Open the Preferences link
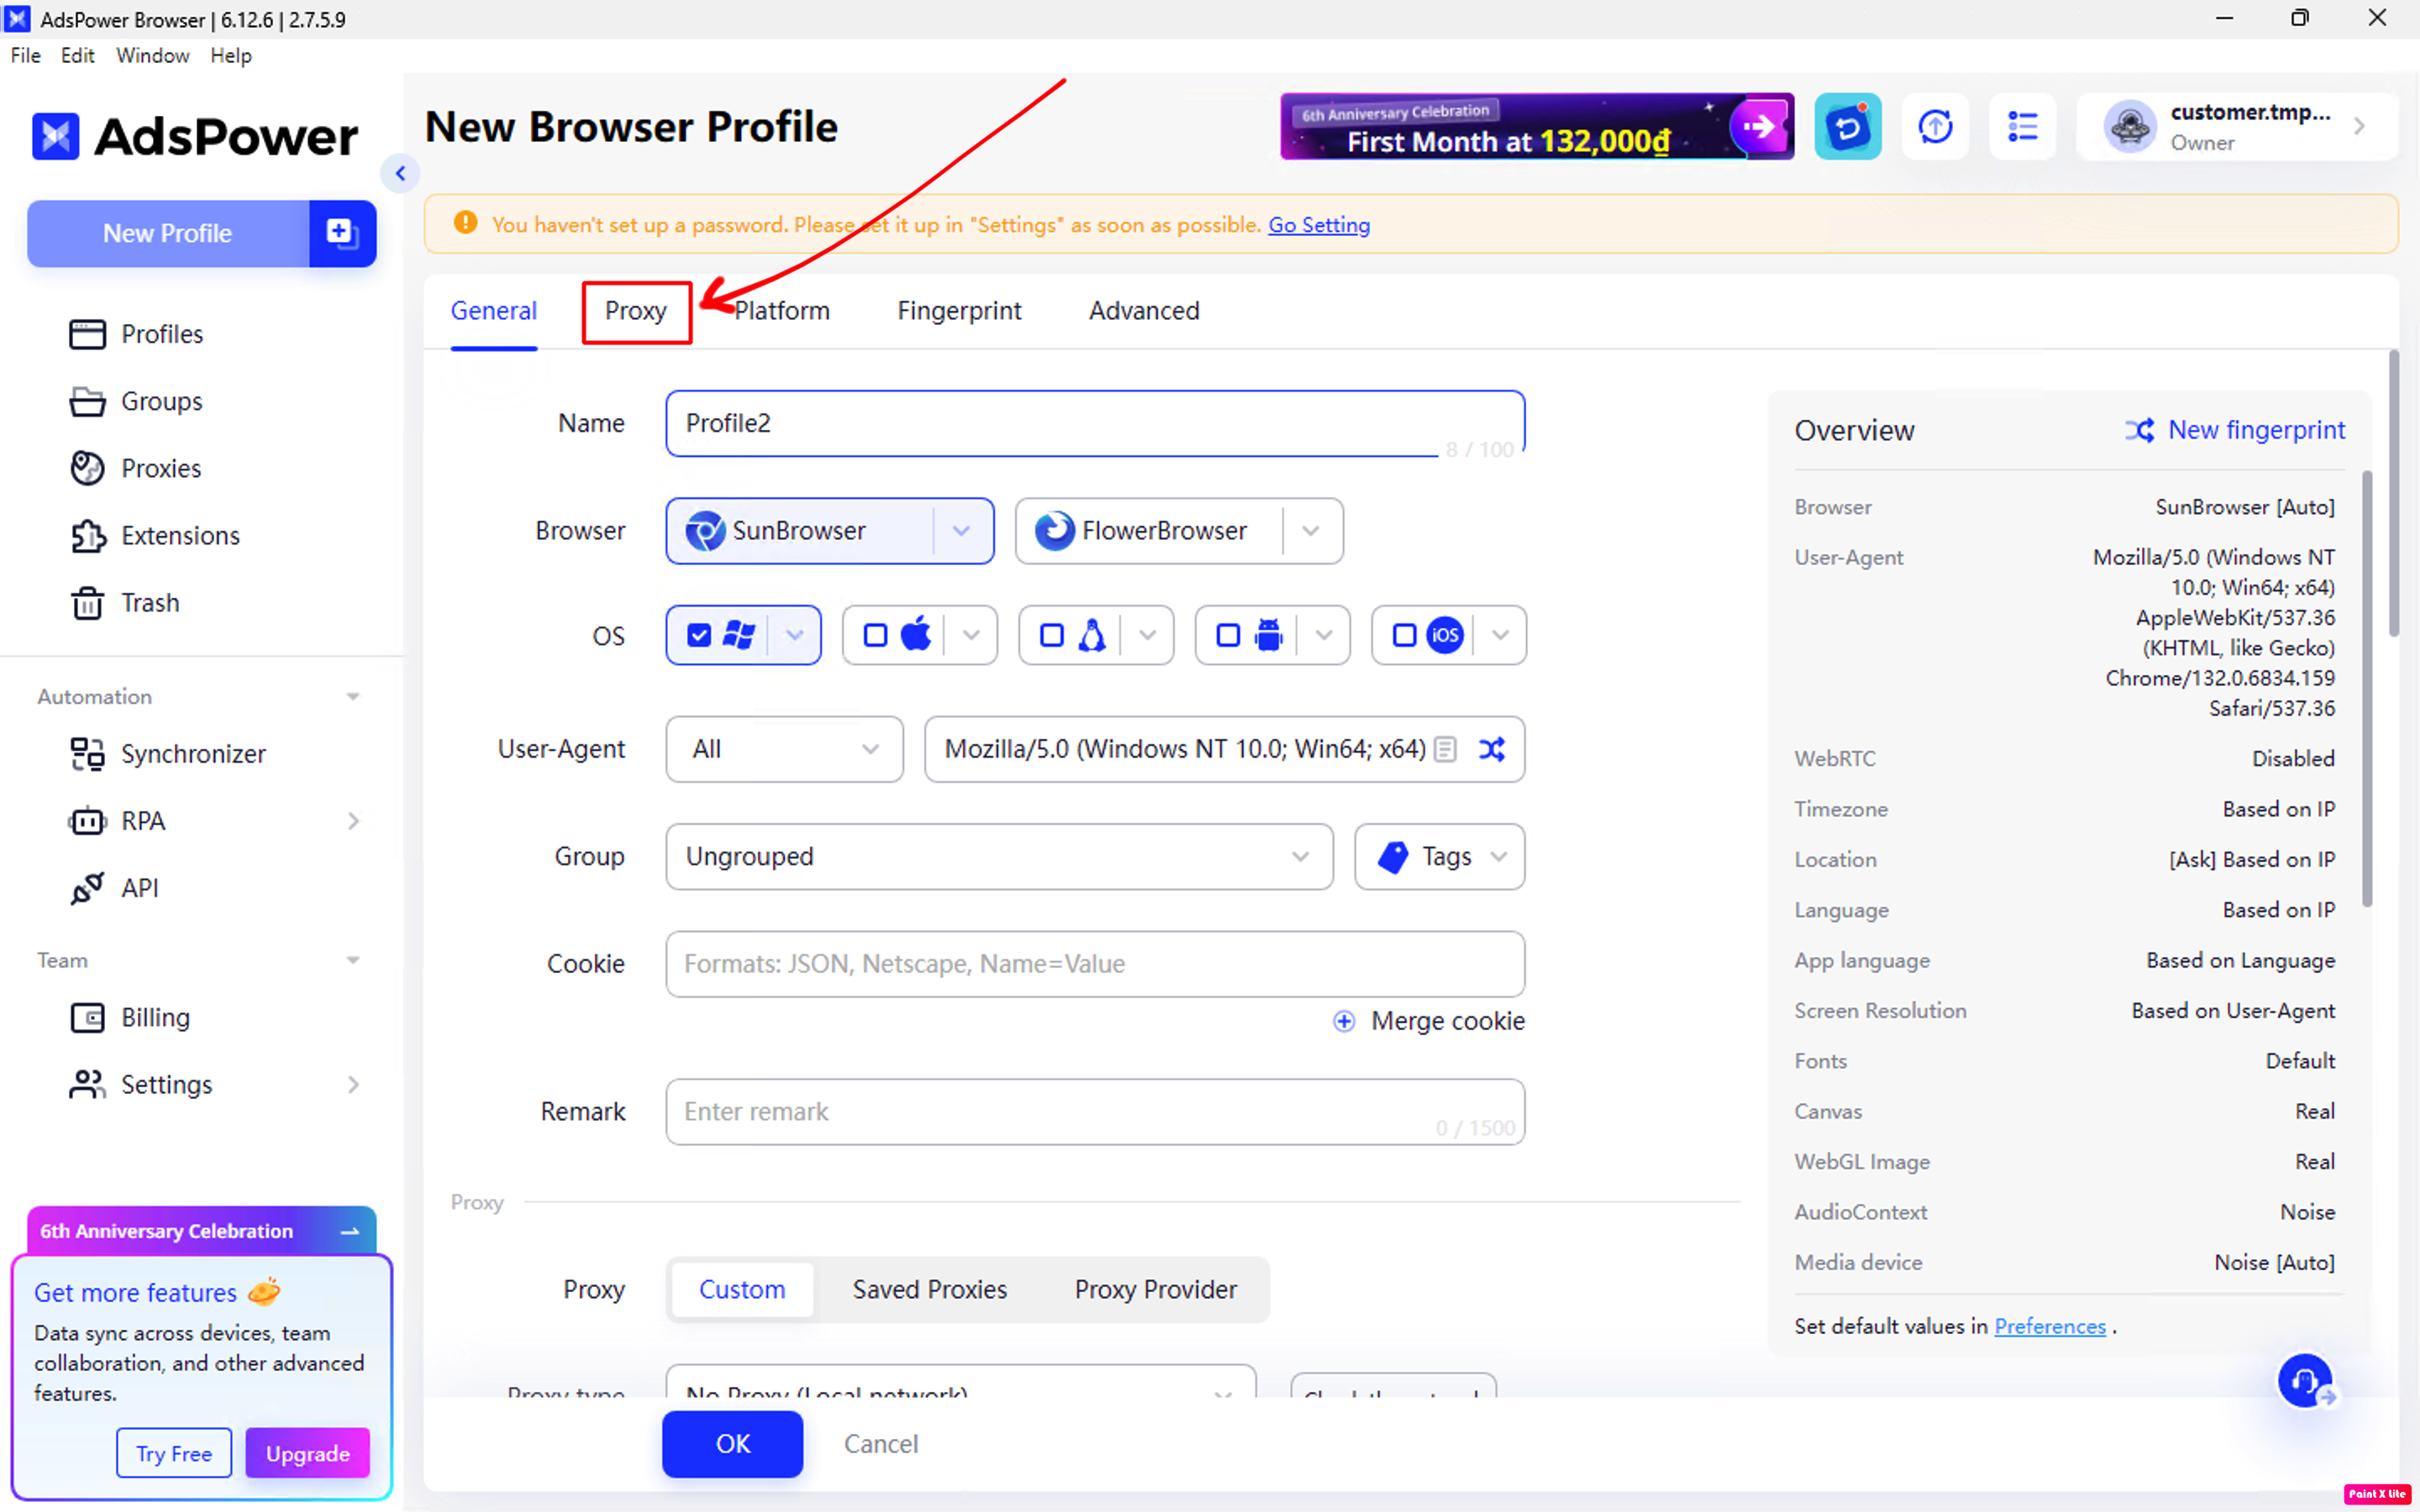2420x1512 pixels. pos(2050,1326)
